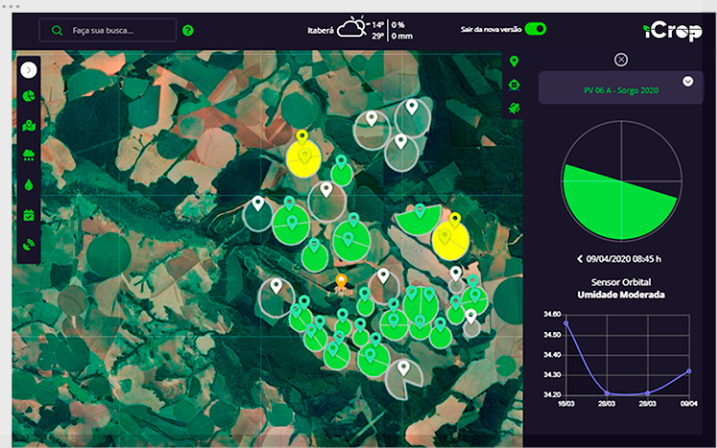Open the PV 06 A - Sorgo 2020 dropdown
The height and width of the screenshot is (448, 717).
[687, 82]
